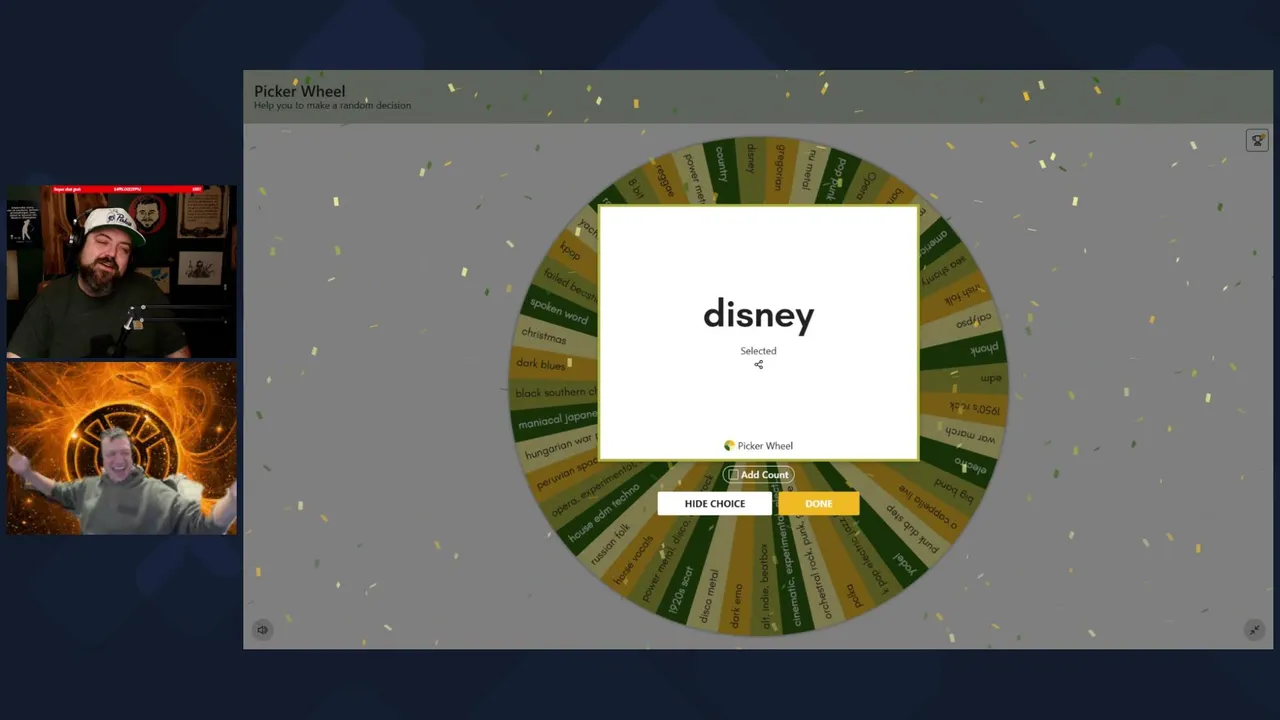Image resolution: width=1280 pixels, height=720 pixels.
Task: Click the HIDE CHOICE button
Action: click(x=714, y=503)
